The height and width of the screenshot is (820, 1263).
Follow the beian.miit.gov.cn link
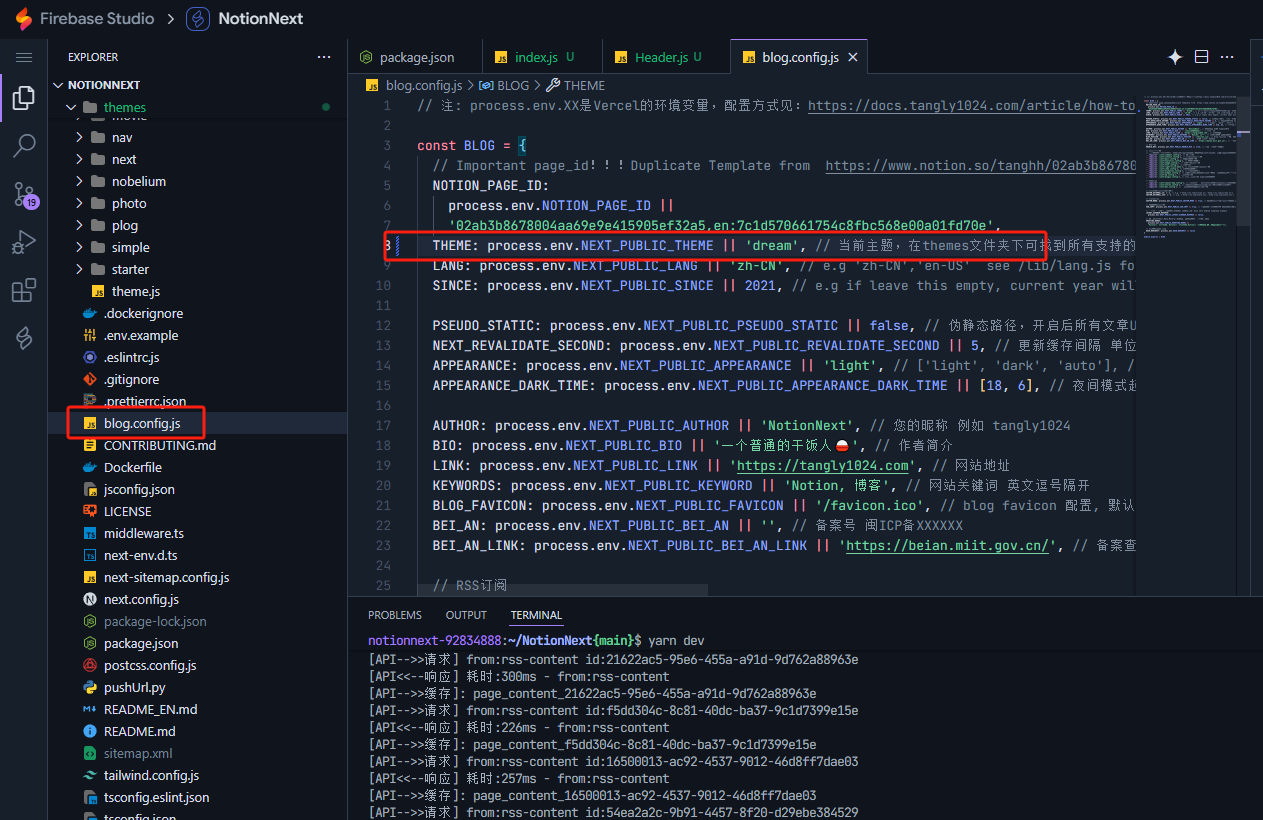click(950, 545)
